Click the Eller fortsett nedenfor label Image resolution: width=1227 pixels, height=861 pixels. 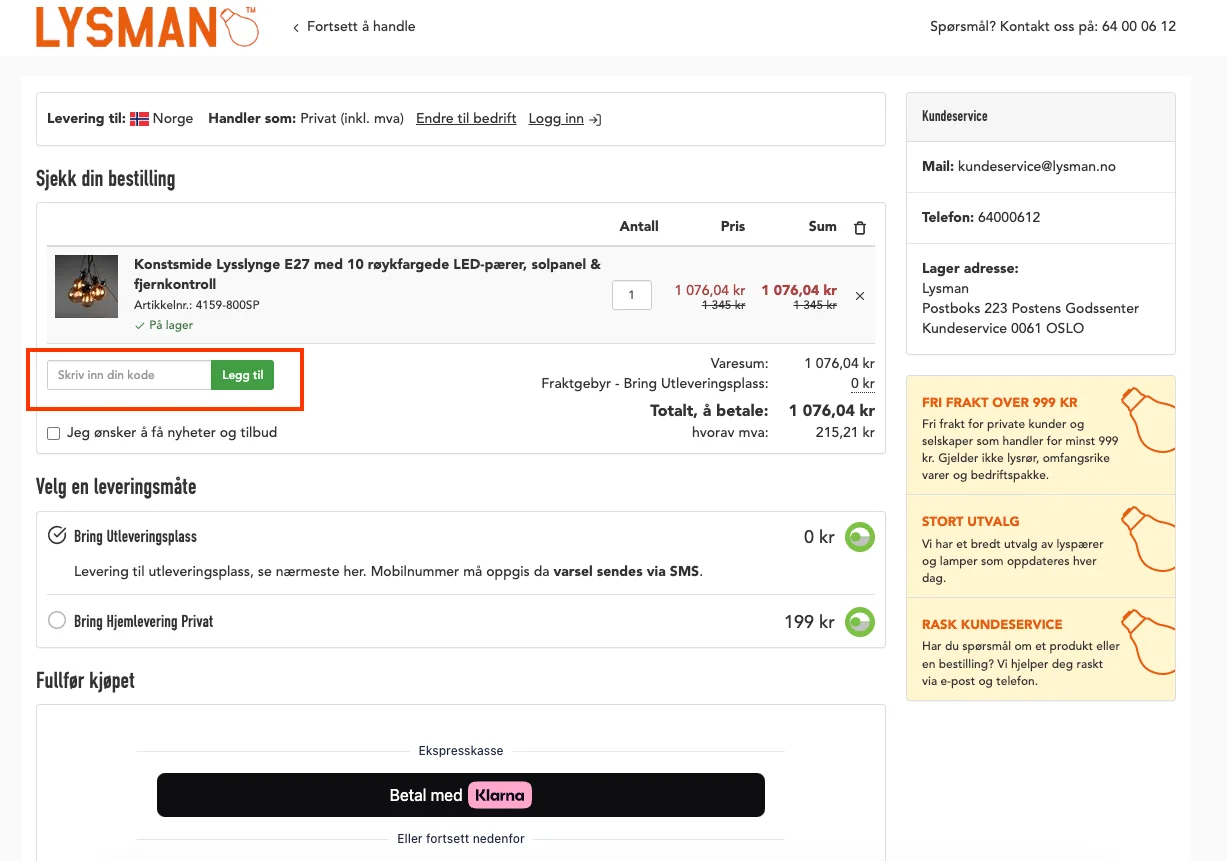461,838
